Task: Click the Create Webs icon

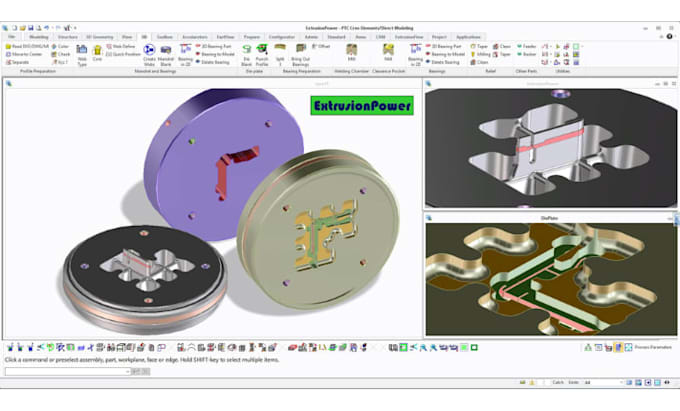Action: [x=149, y=54]
